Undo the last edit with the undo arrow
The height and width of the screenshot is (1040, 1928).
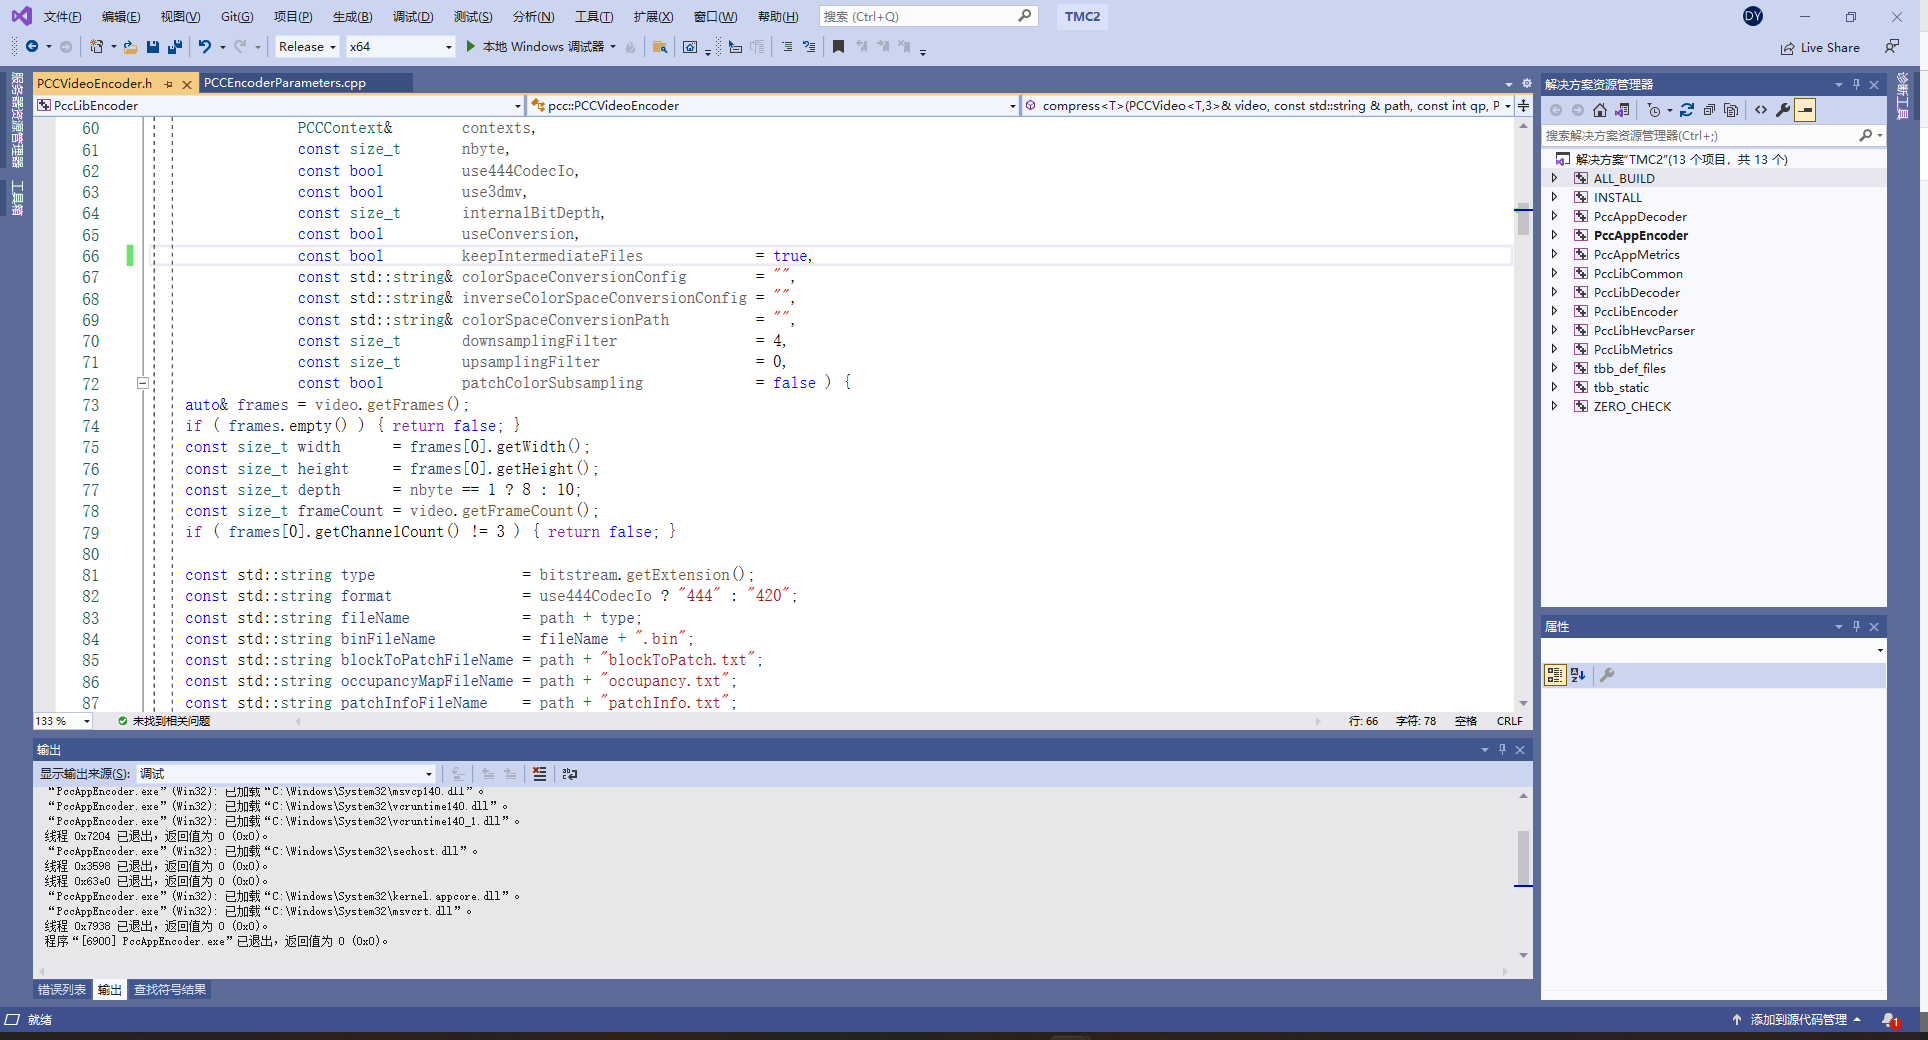[x=205, y=47]
